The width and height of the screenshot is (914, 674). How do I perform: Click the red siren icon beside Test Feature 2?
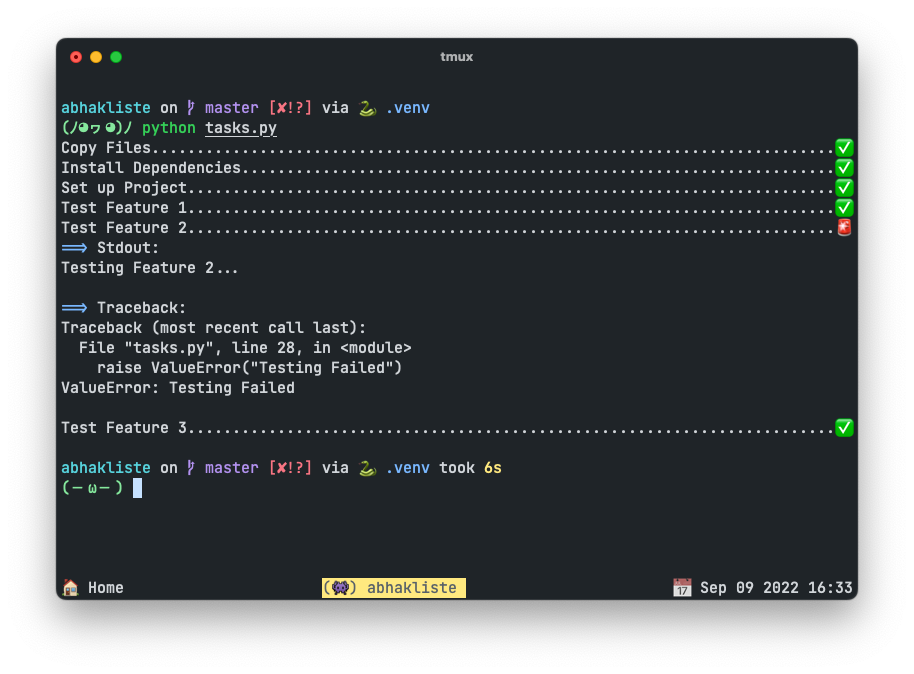pos(844,227)
